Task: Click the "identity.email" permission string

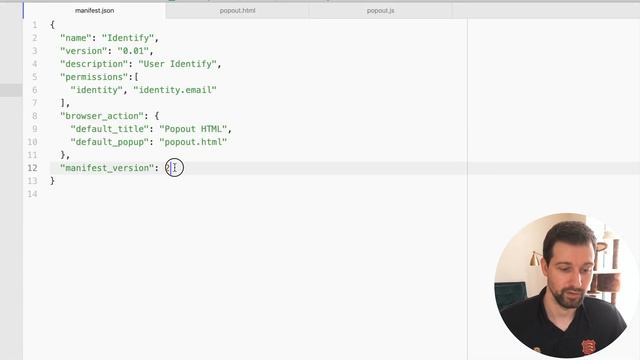Action: pos(175,90)
